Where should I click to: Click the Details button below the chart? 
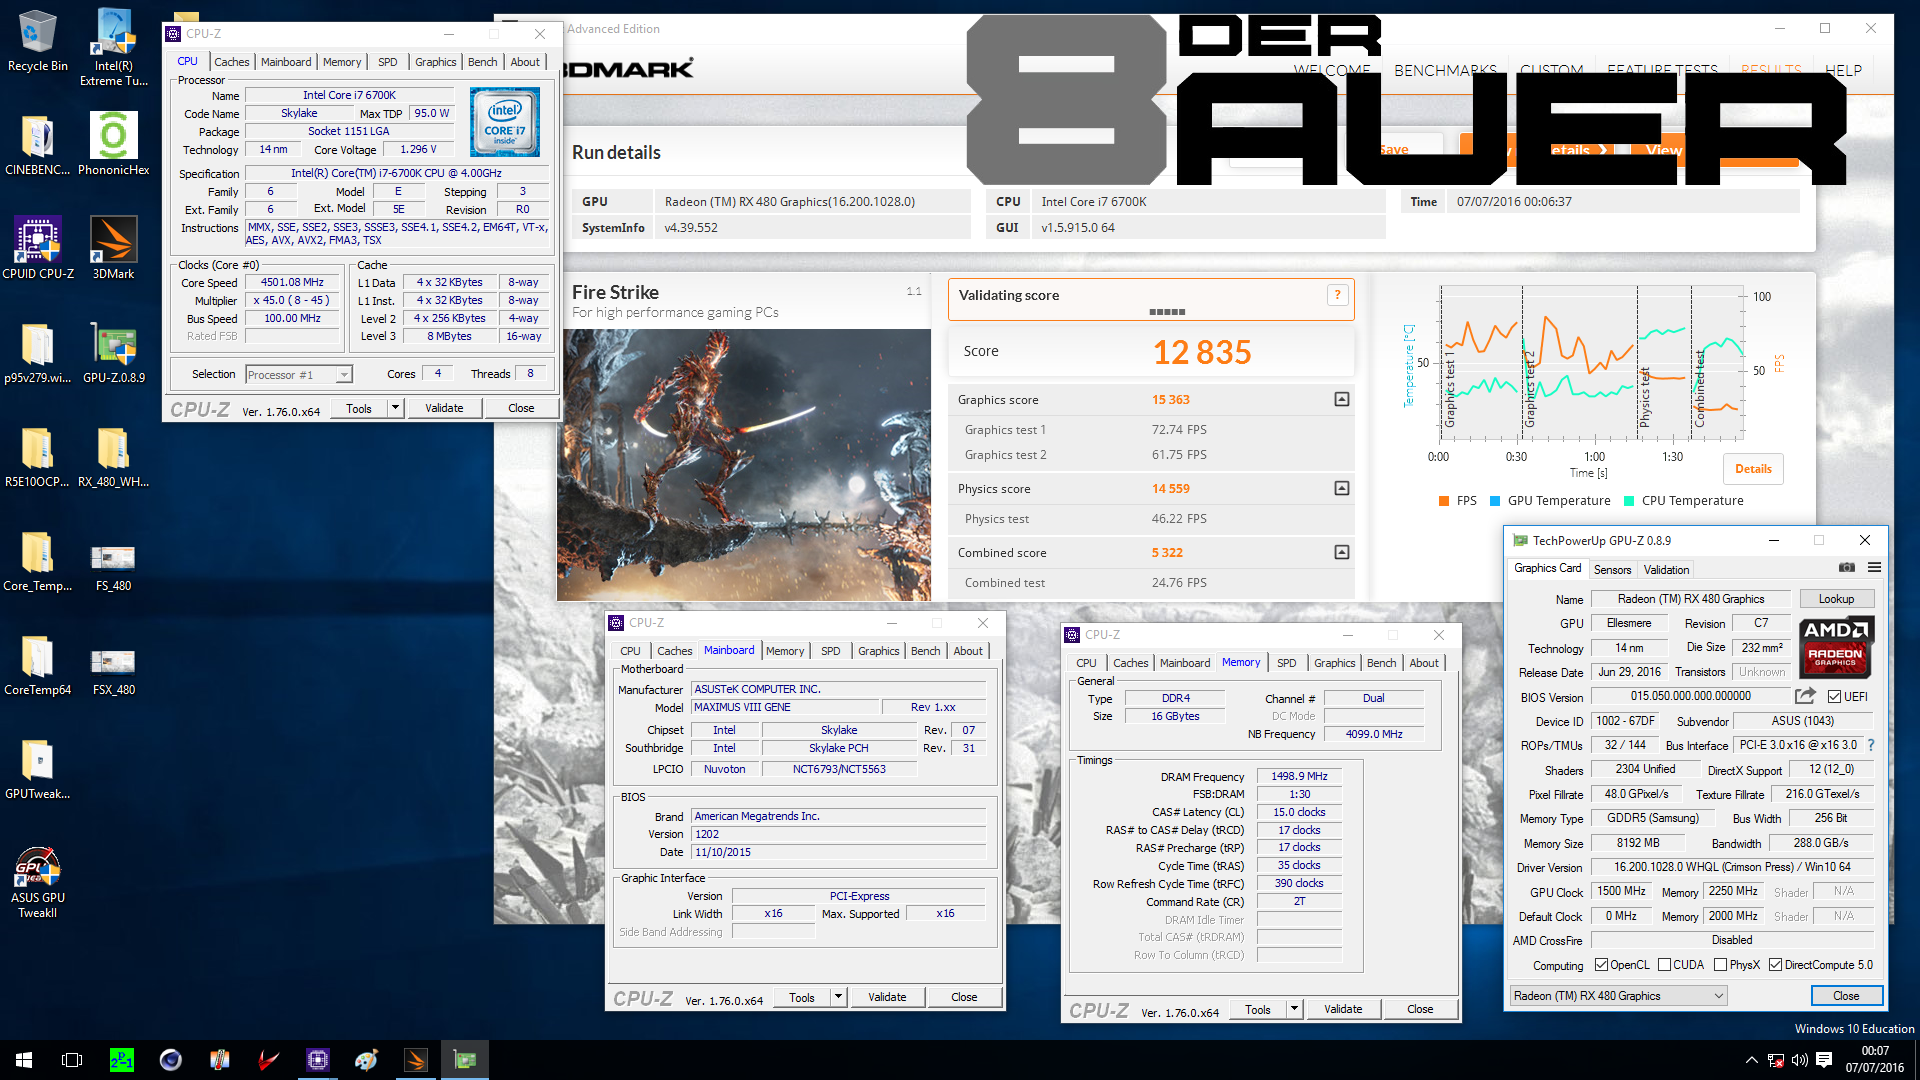[1753, 469]
